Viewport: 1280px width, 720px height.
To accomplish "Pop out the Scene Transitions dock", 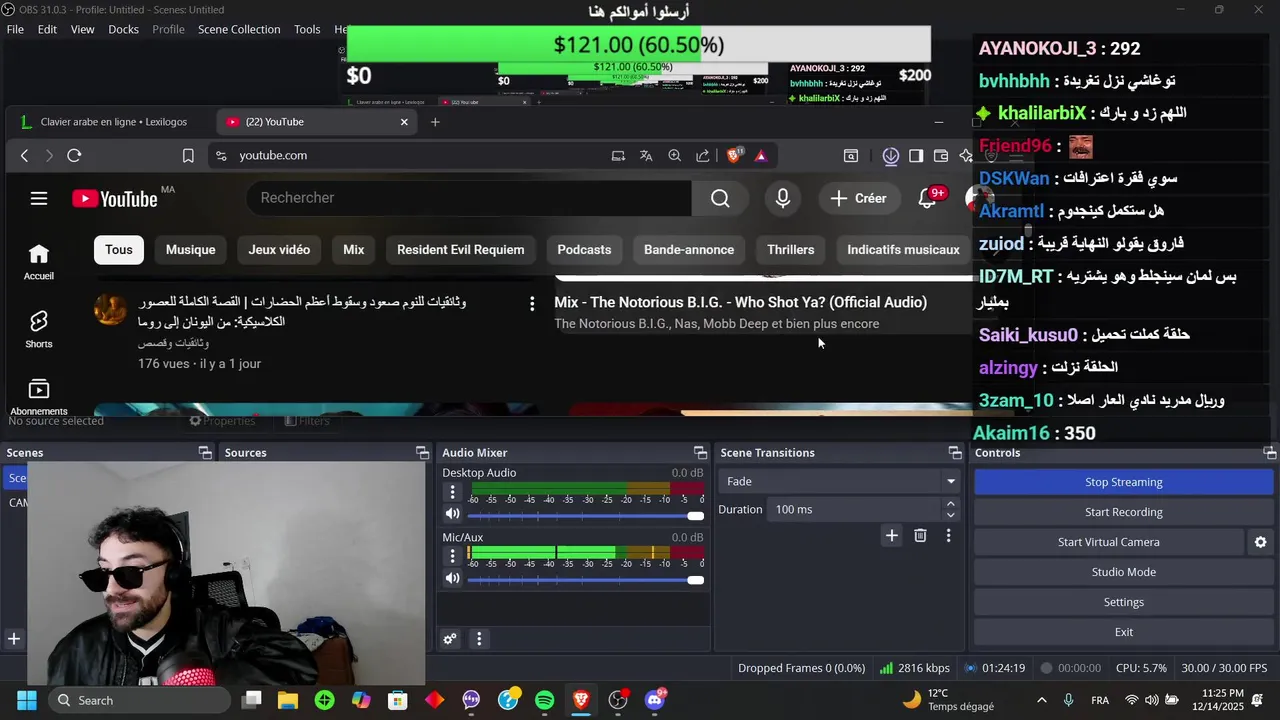I will tap(955, 453).
